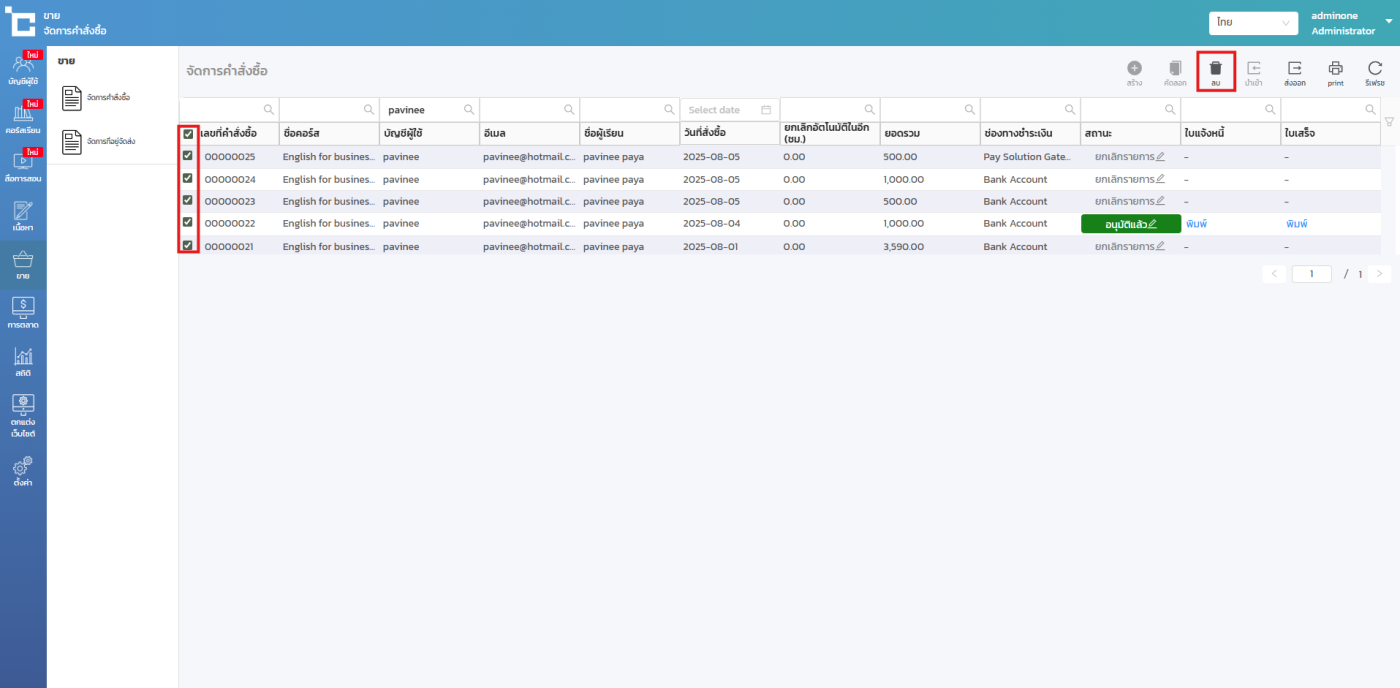
Task: Refresh the order list (รีเฟรช)
Action: pos(1375,68)
